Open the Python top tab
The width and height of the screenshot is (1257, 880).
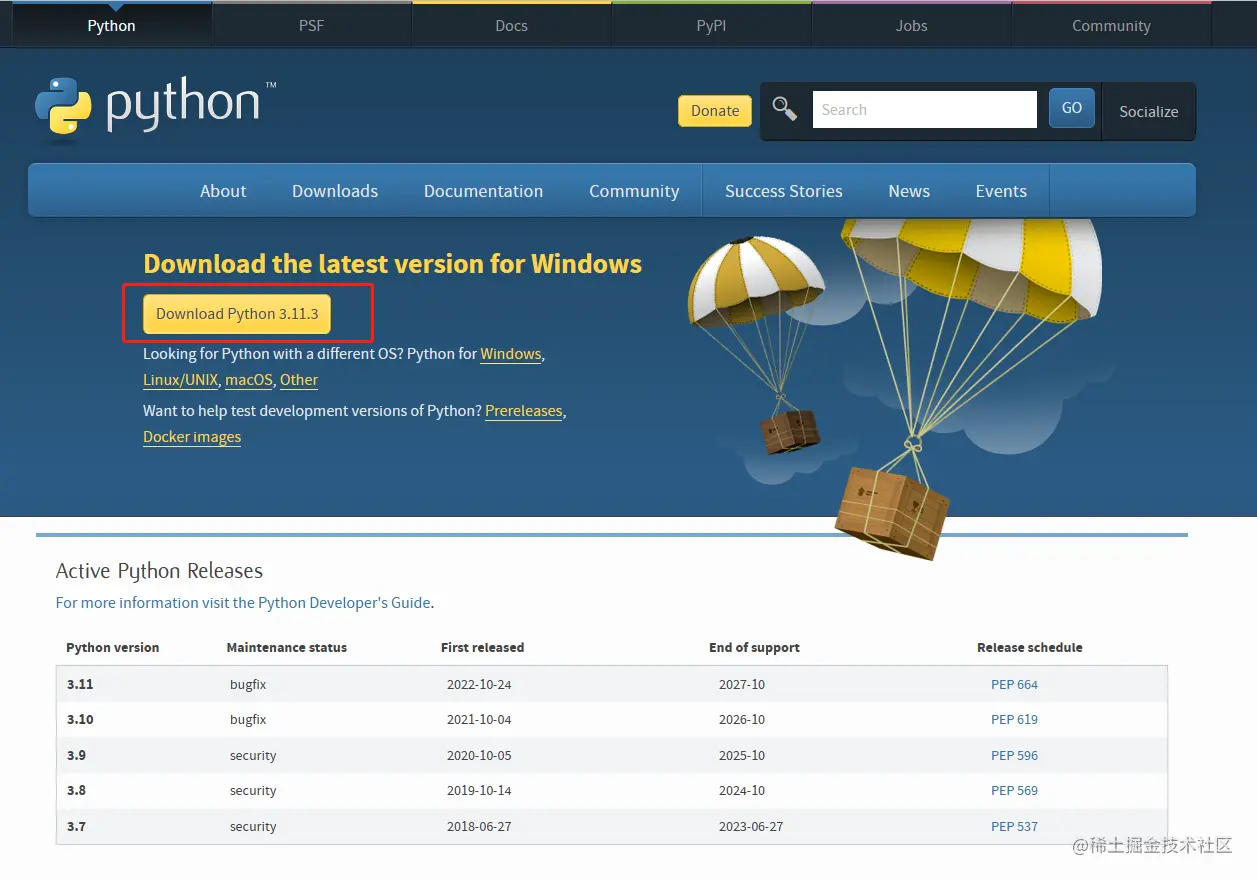point(111,26)
